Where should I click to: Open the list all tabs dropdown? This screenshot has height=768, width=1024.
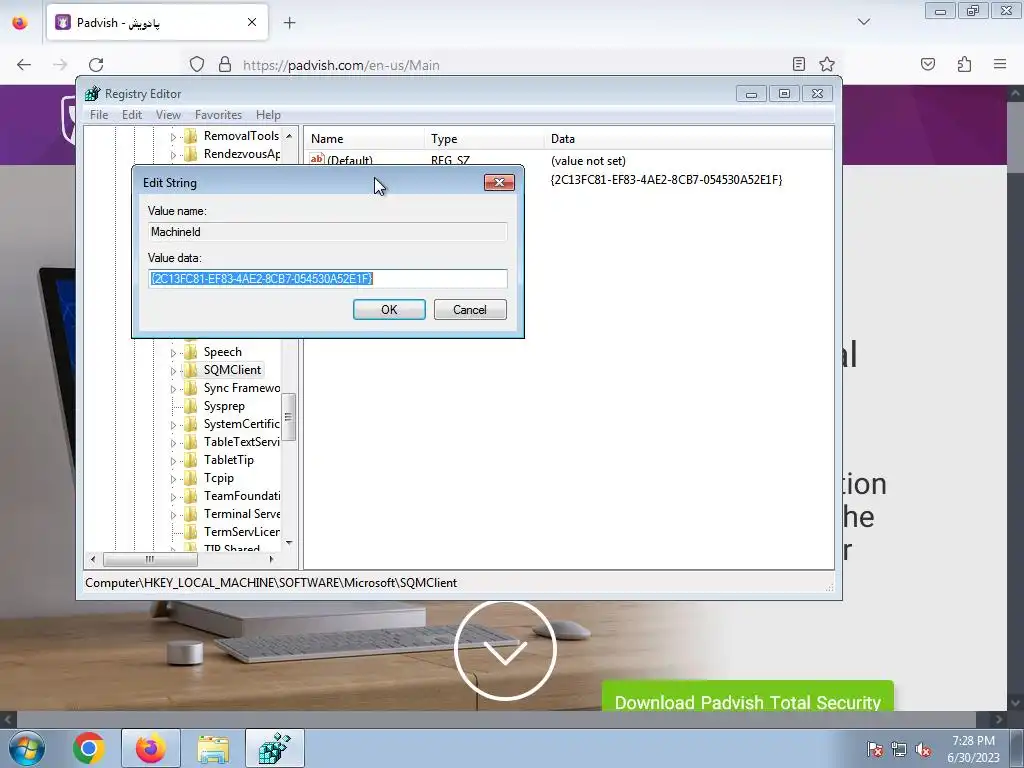(863, 22)
